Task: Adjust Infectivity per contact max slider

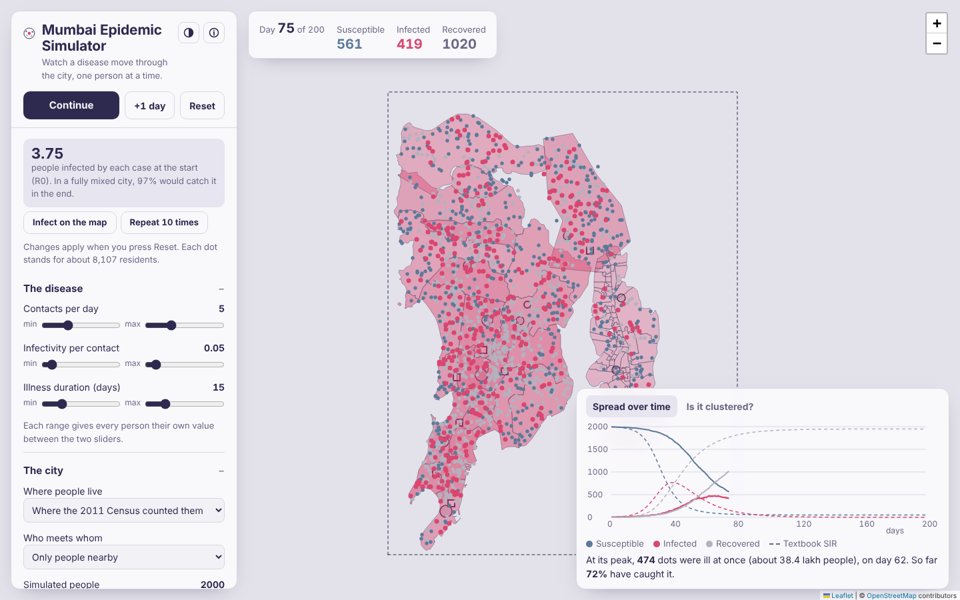Action: click(184, 364)
